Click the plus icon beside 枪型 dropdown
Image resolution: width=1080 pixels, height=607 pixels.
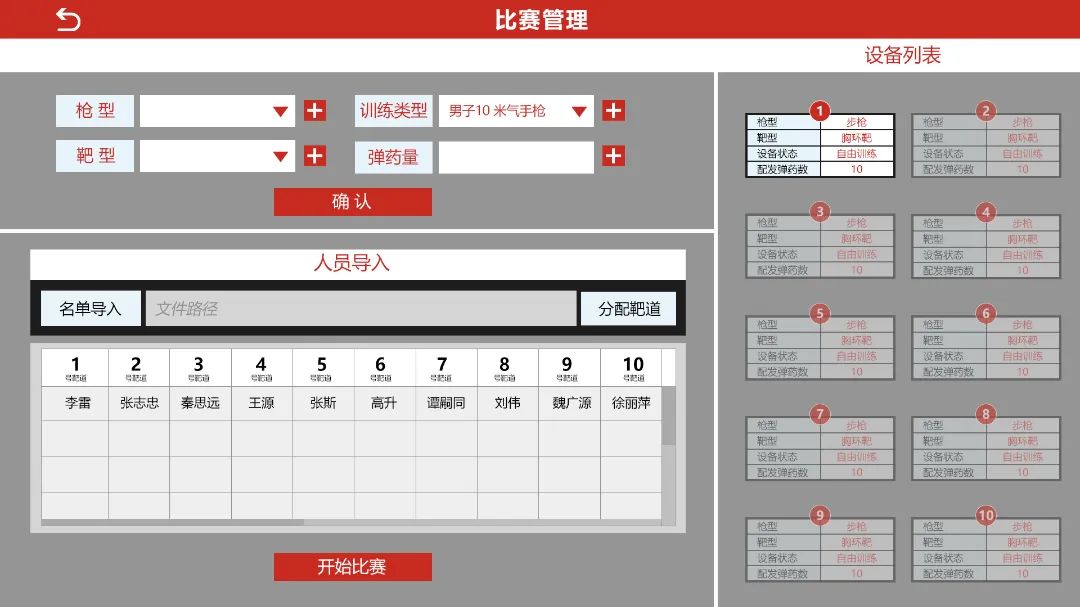[315, 110]
